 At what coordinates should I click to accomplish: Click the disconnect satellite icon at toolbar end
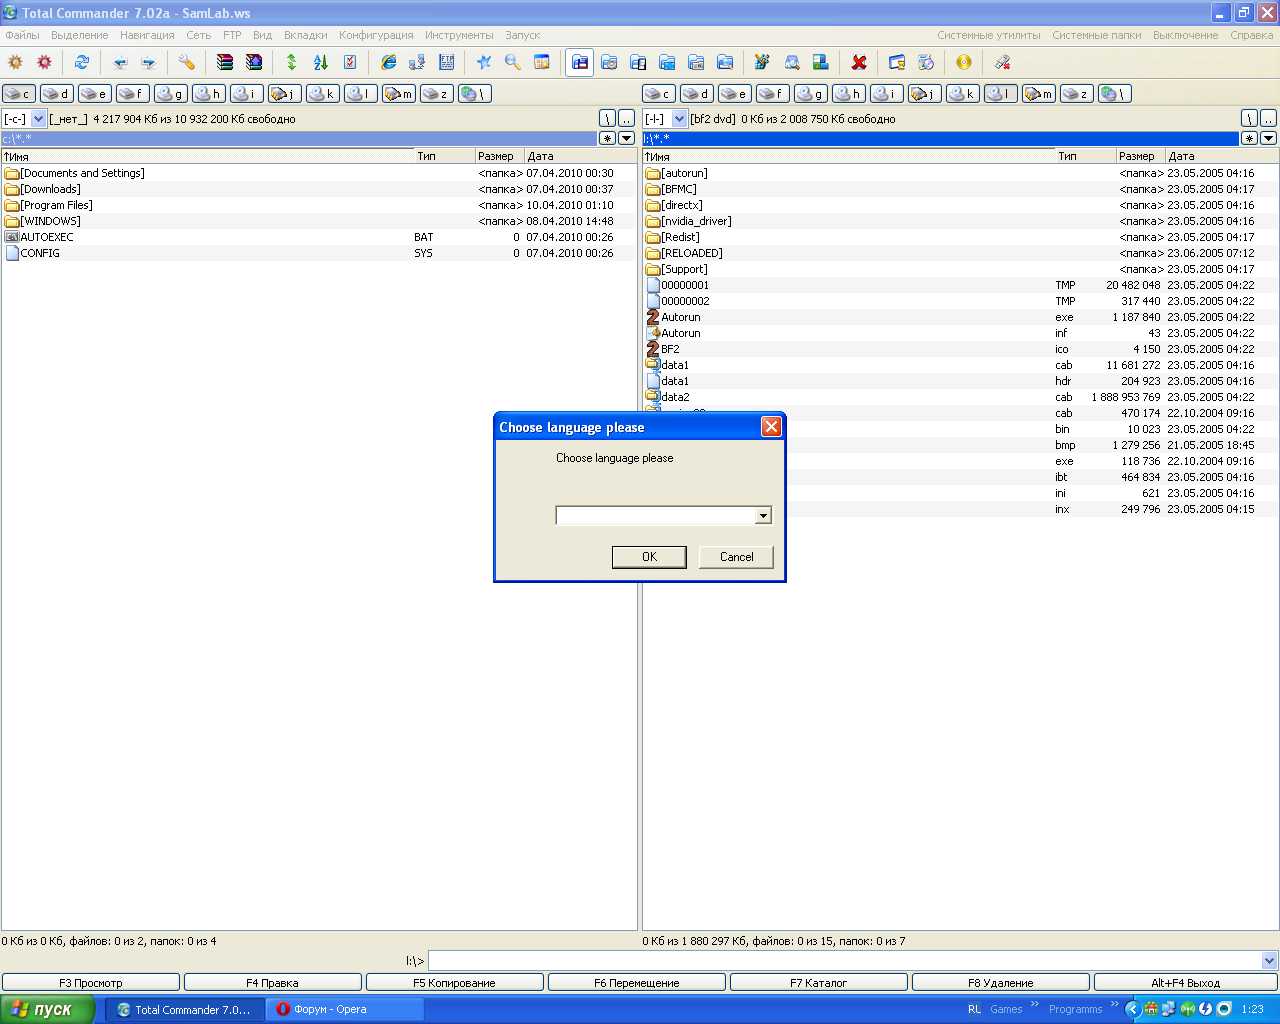pos(1002,62)
